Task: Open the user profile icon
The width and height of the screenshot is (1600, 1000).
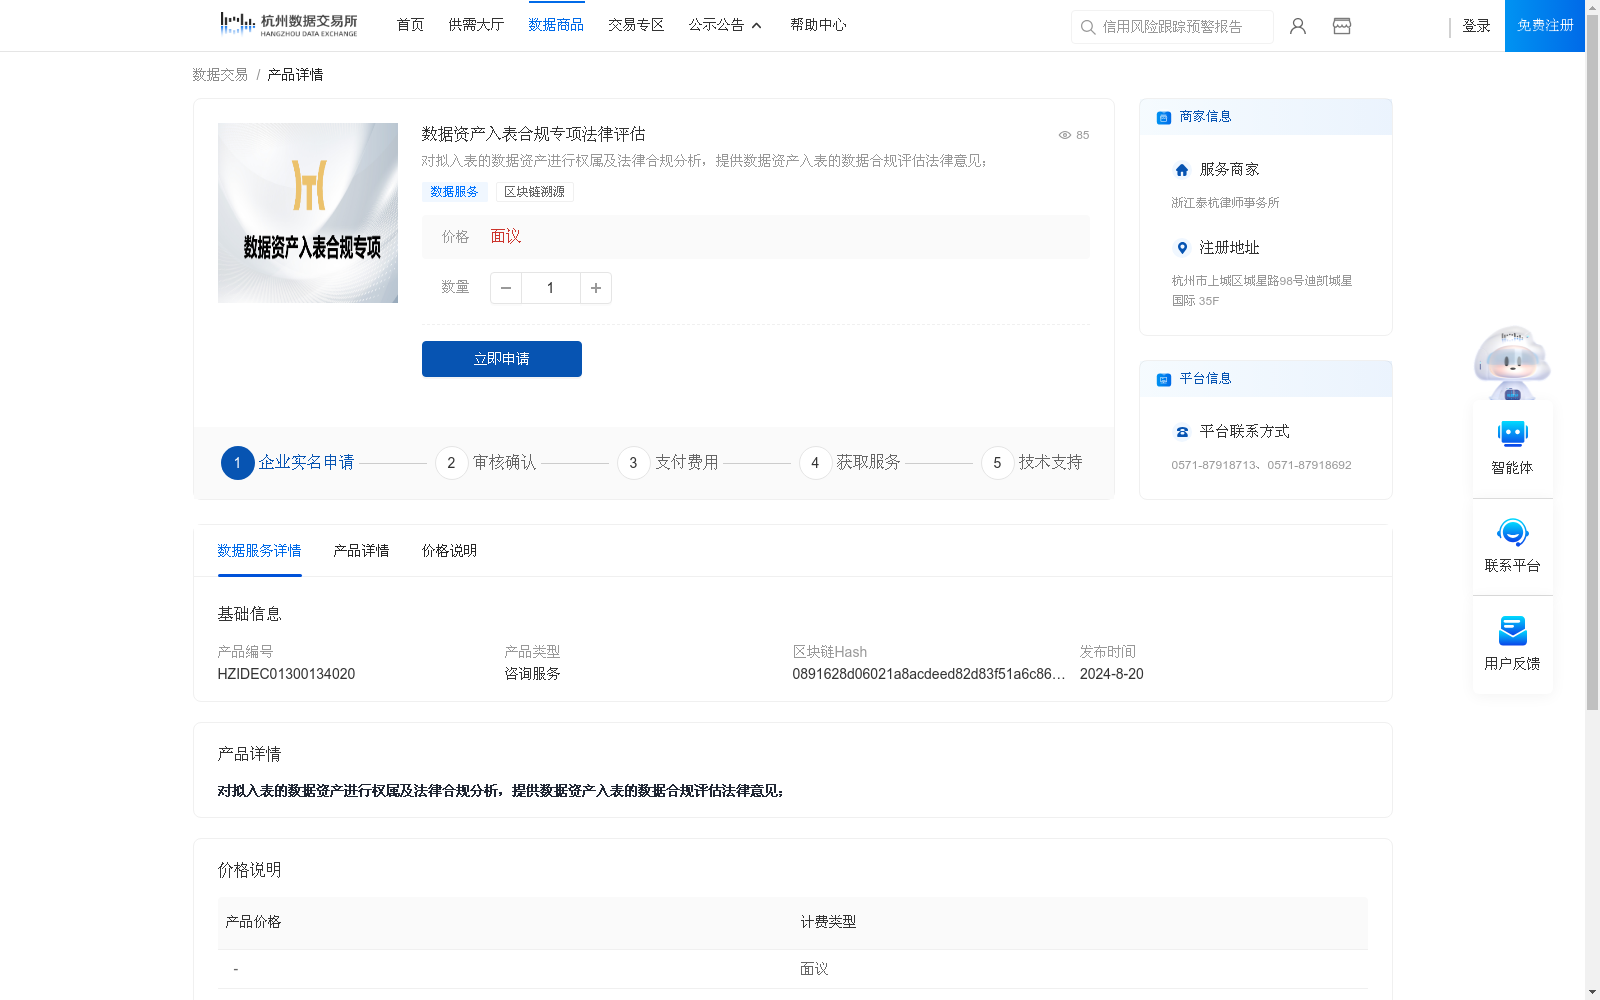Action: tap(1298, 26)
